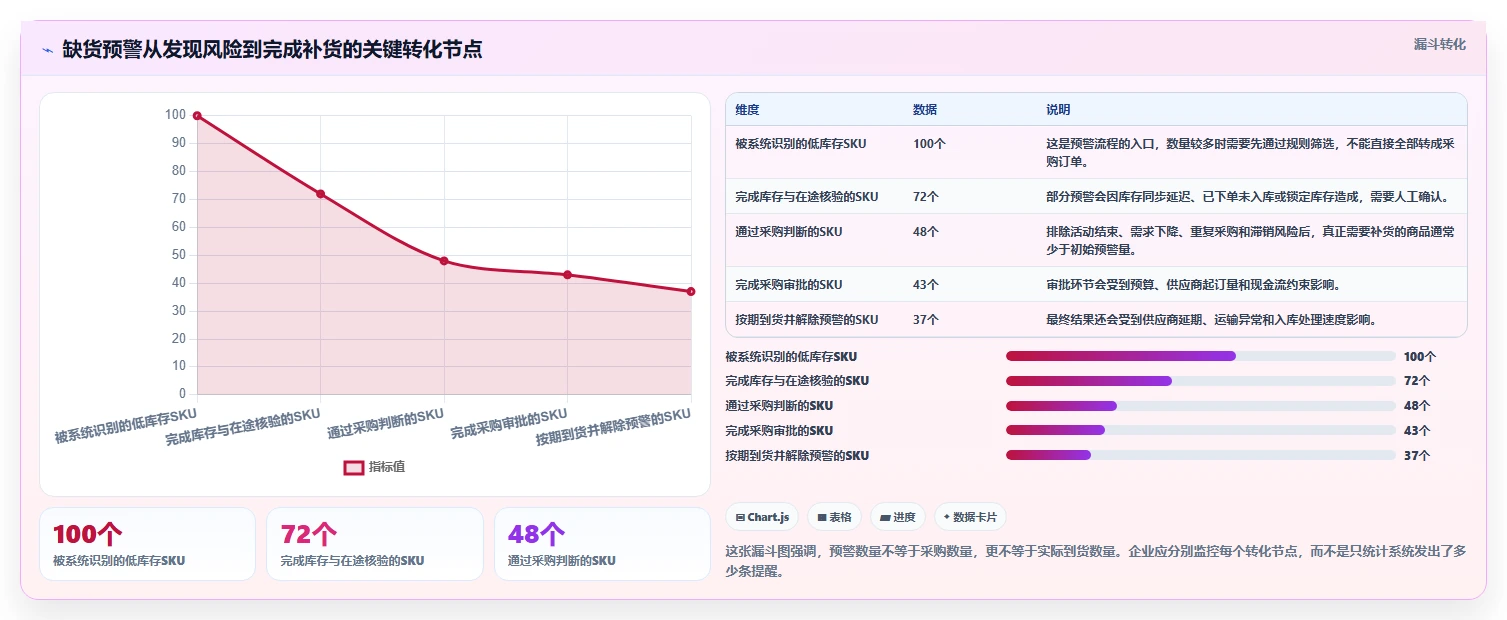The image size is (1507, 620).
Task: Click the 37个 value in the table
Action: (926, 320)
